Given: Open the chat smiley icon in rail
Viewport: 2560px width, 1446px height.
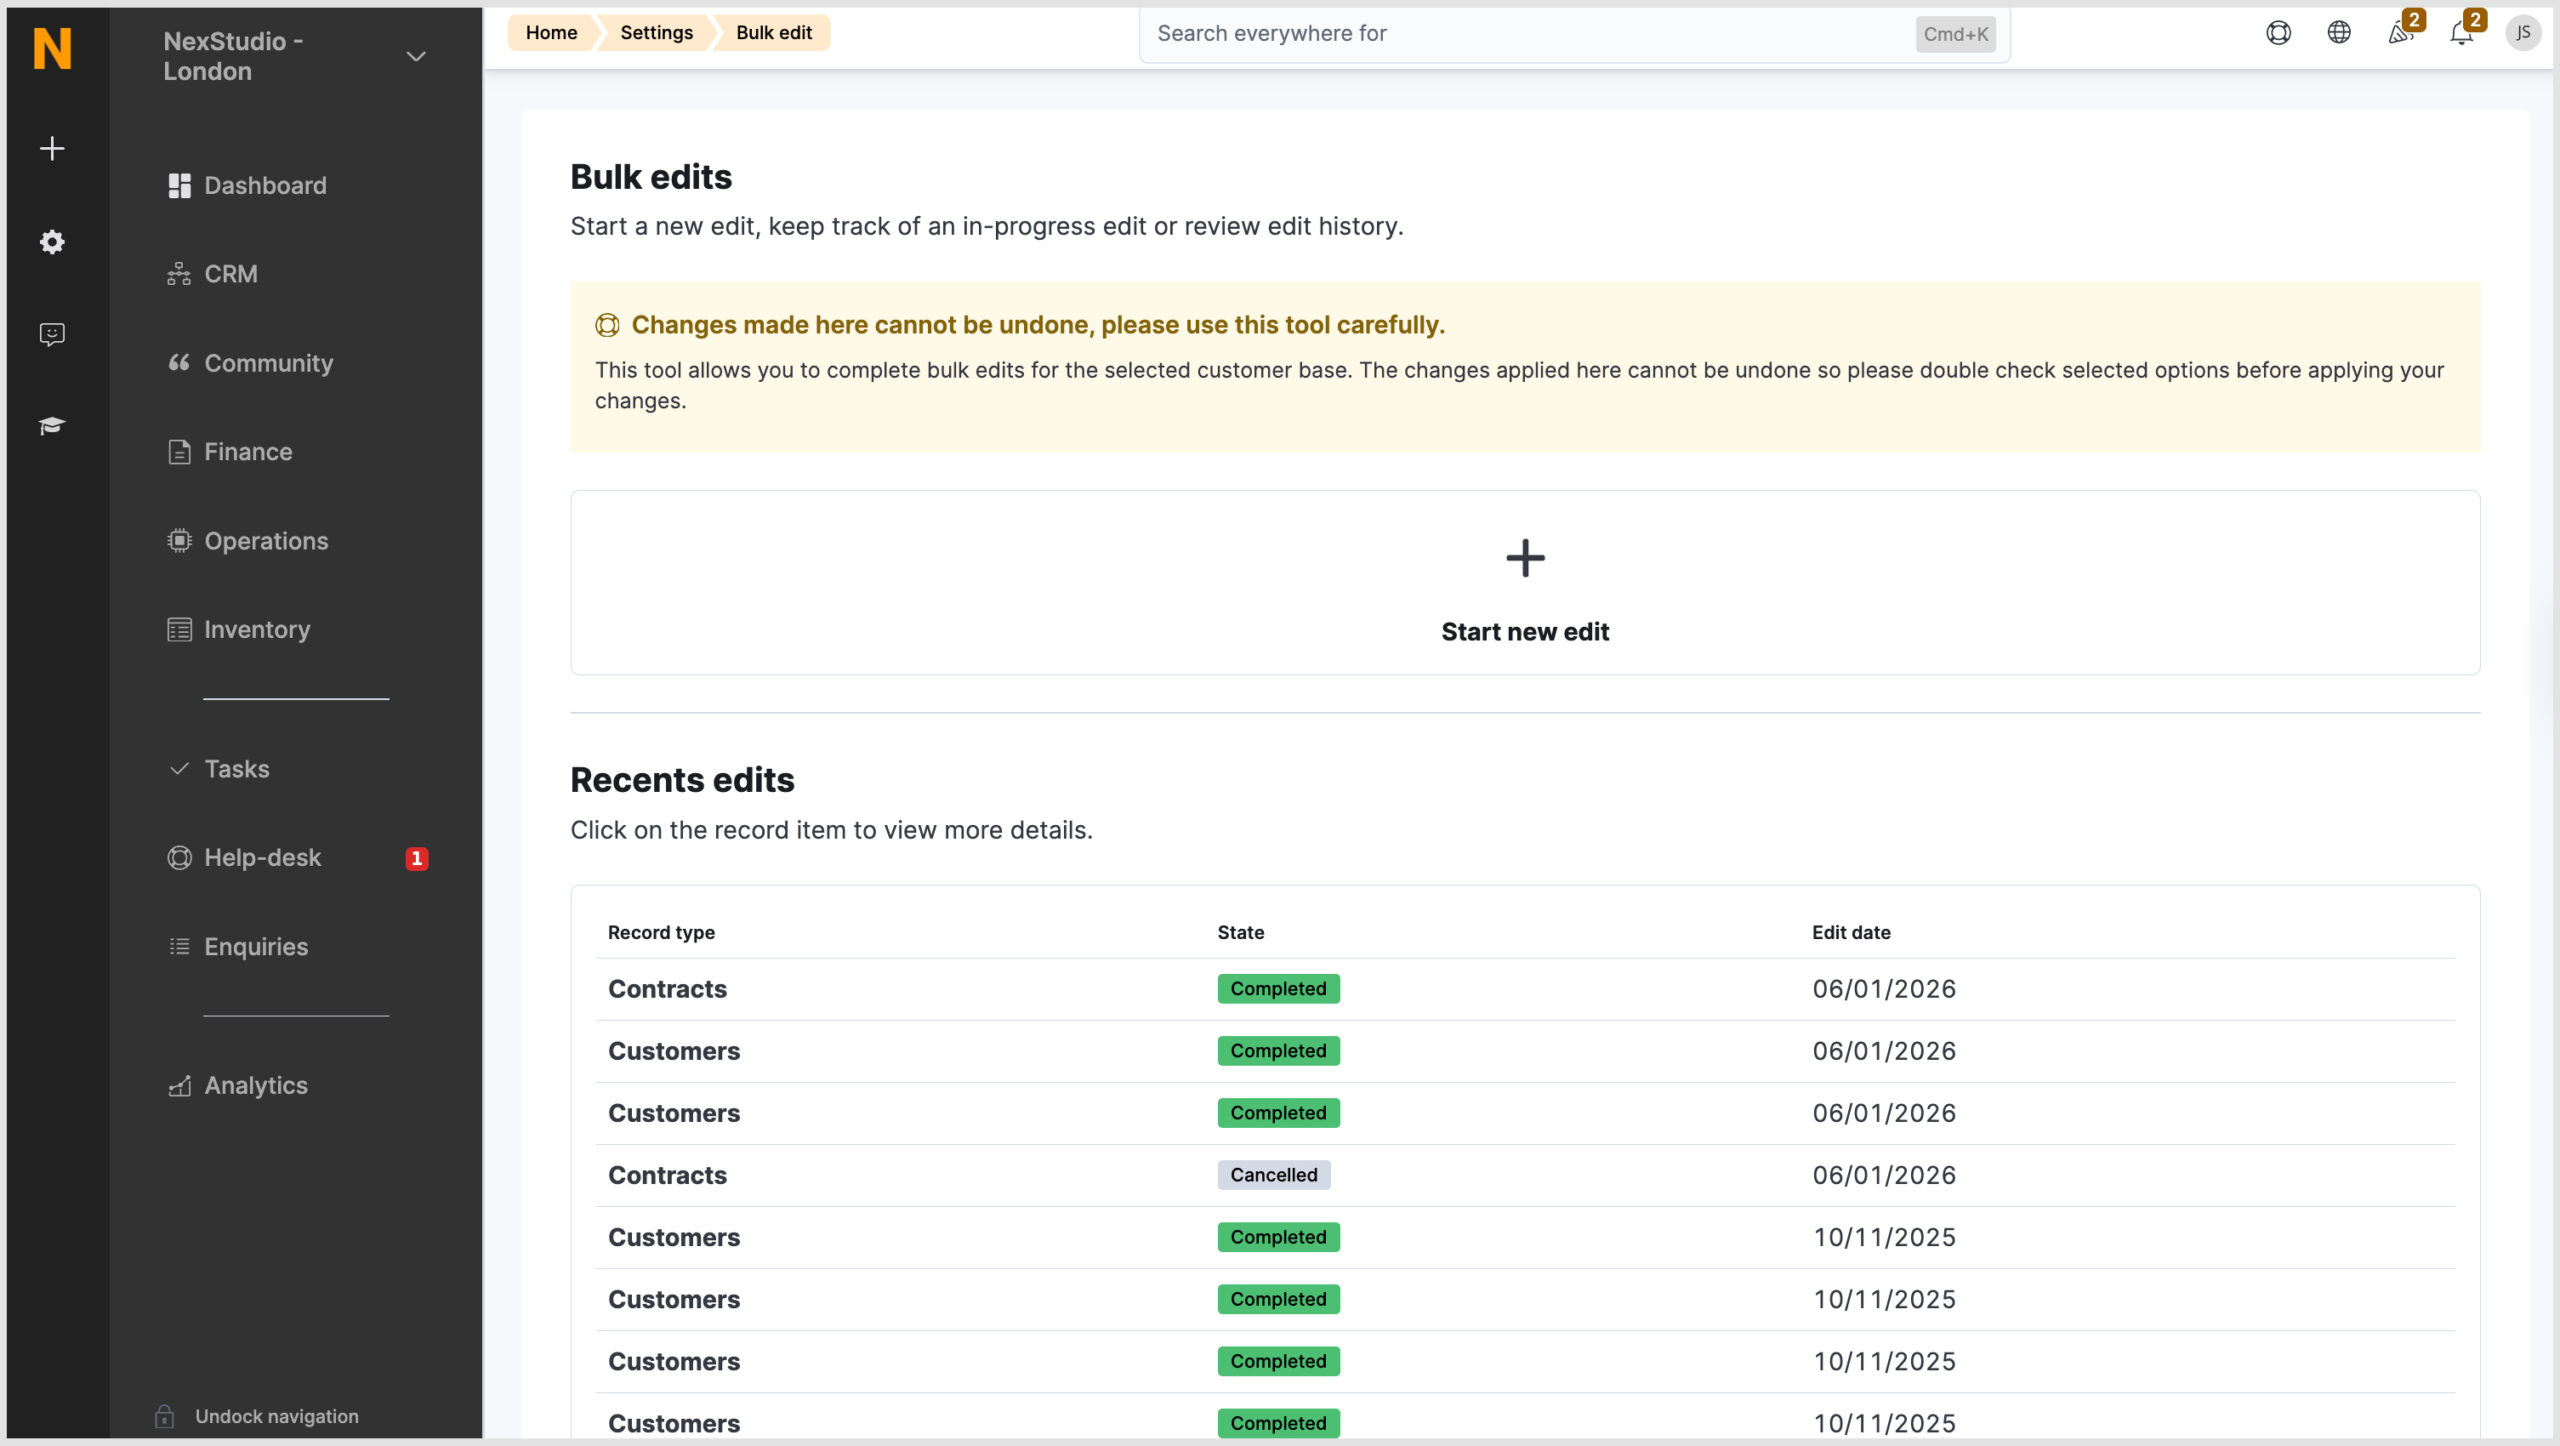Looking at the screenshot, I should point(52,334).
